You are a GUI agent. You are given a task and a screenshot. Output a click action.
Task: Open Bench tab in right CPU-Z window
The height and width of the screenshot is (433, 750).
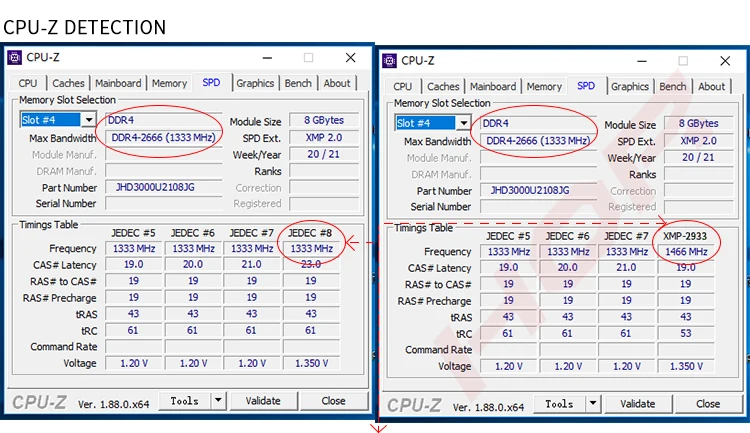pos(673,87)
